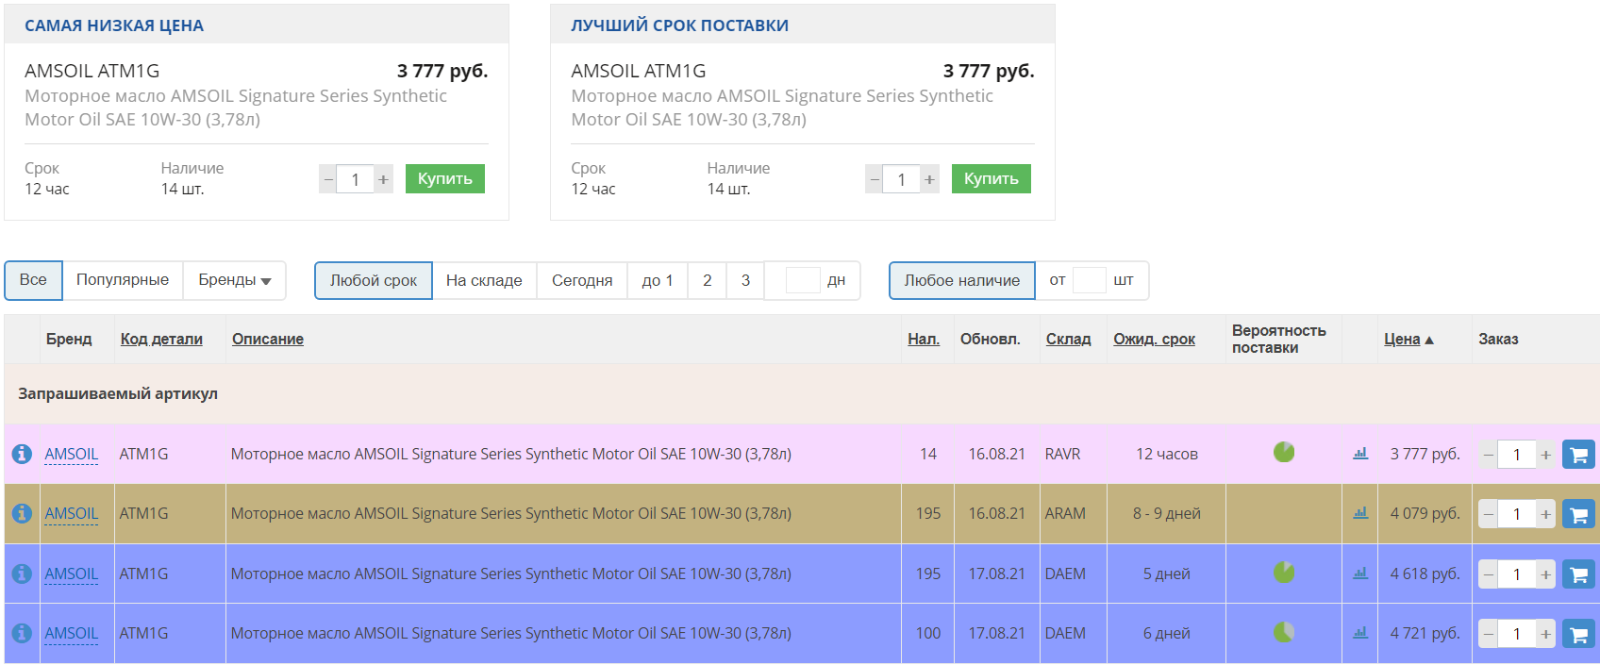Increase quantity for 4 079 руб. row

point(1546,514)
